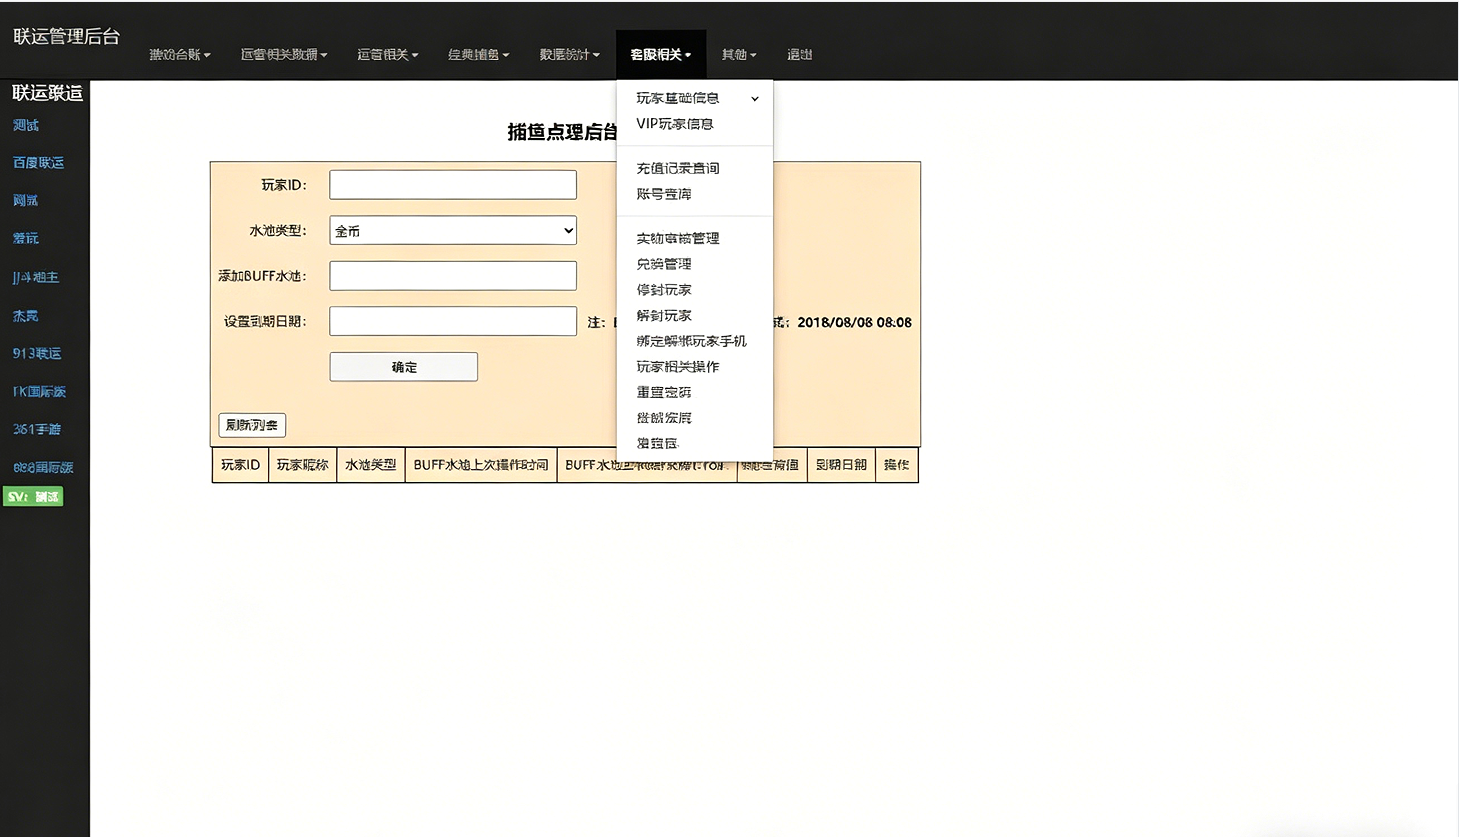
Task: Open the 其他 dropdown menu
Action: (738, 54)
